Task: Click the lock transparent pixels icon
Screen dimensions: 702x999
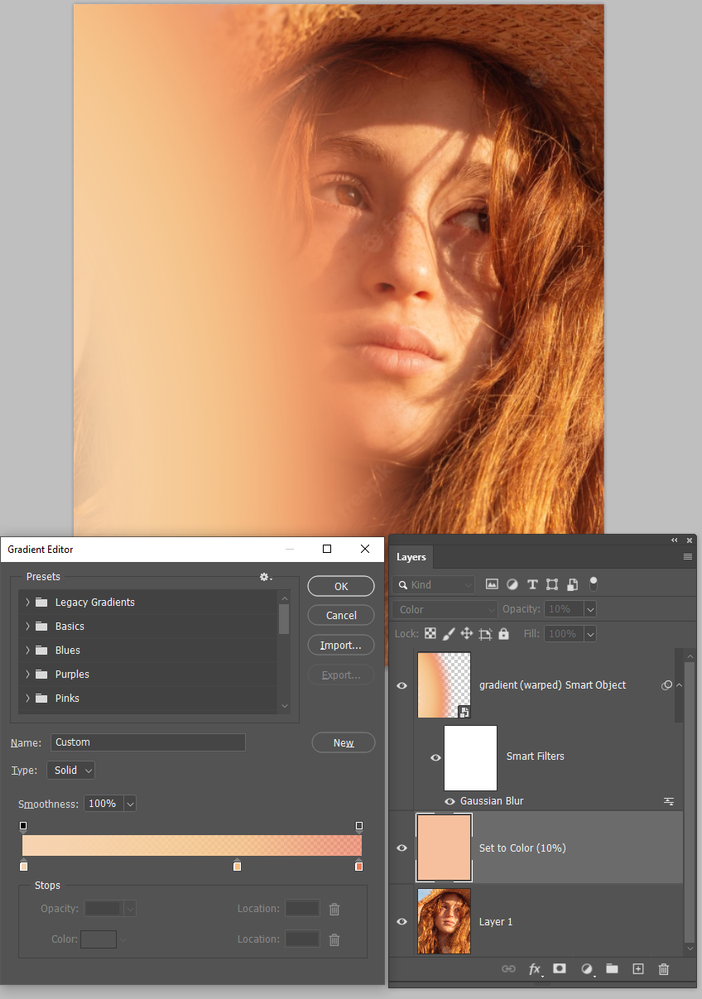Action: click(431, 634)
